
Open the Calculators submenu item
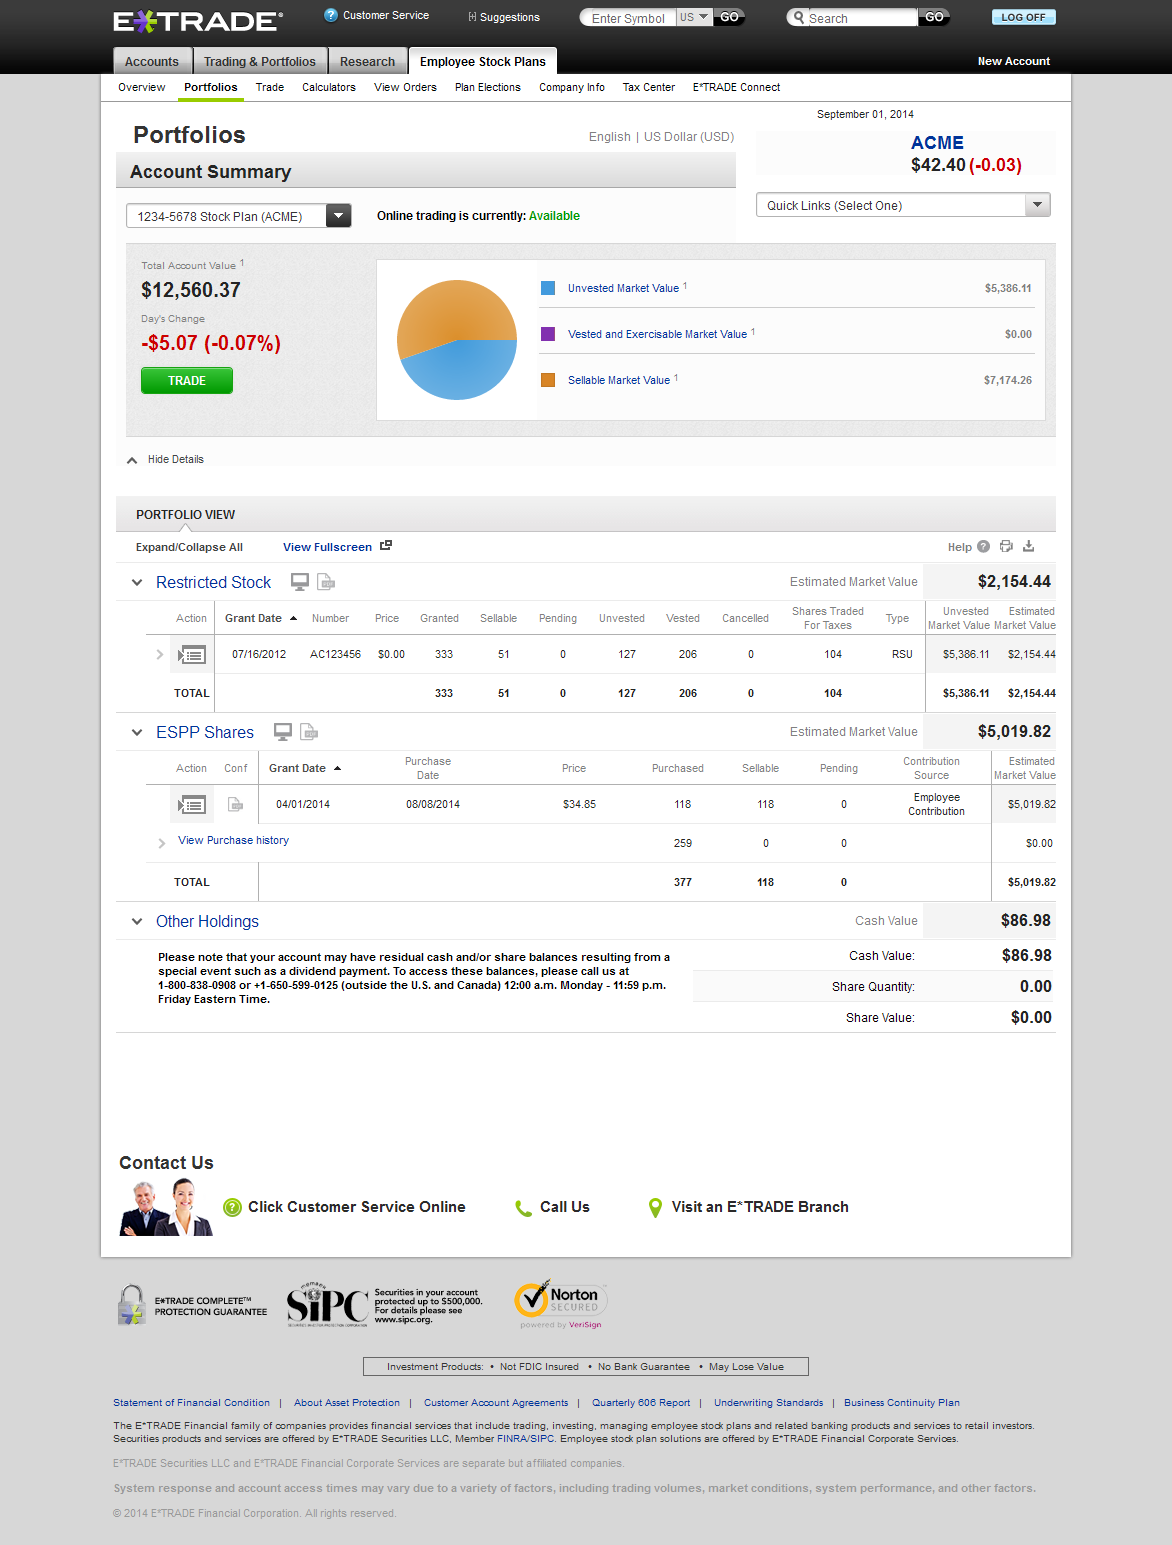[329, 87]
